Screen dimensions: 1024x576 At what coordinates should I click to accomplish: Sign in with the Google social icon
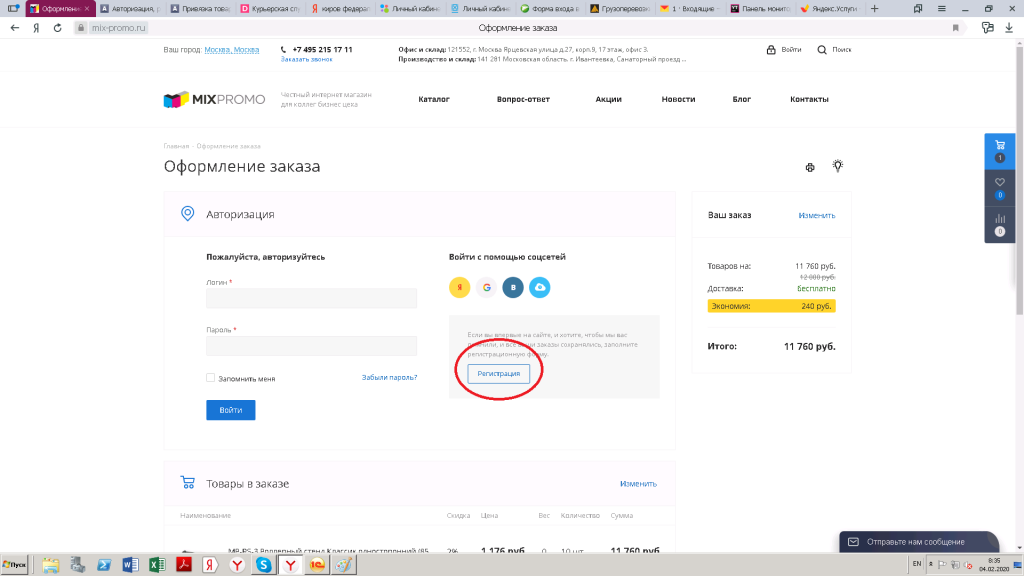pyautogui.click(x=486, y=288)
